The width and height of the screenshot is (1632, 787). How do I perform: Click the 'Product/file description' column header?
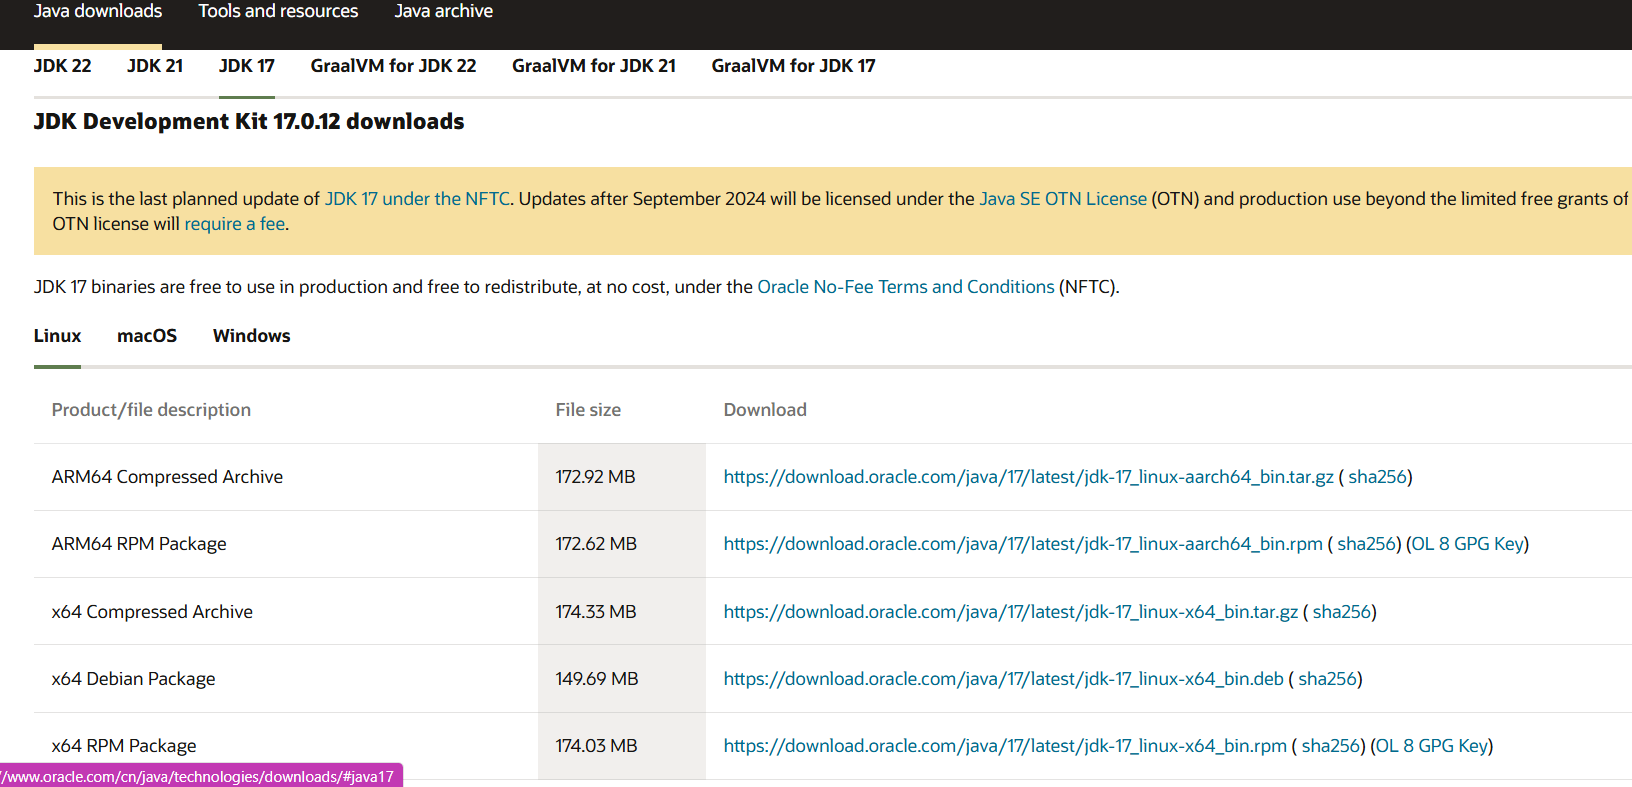[151, 410]
